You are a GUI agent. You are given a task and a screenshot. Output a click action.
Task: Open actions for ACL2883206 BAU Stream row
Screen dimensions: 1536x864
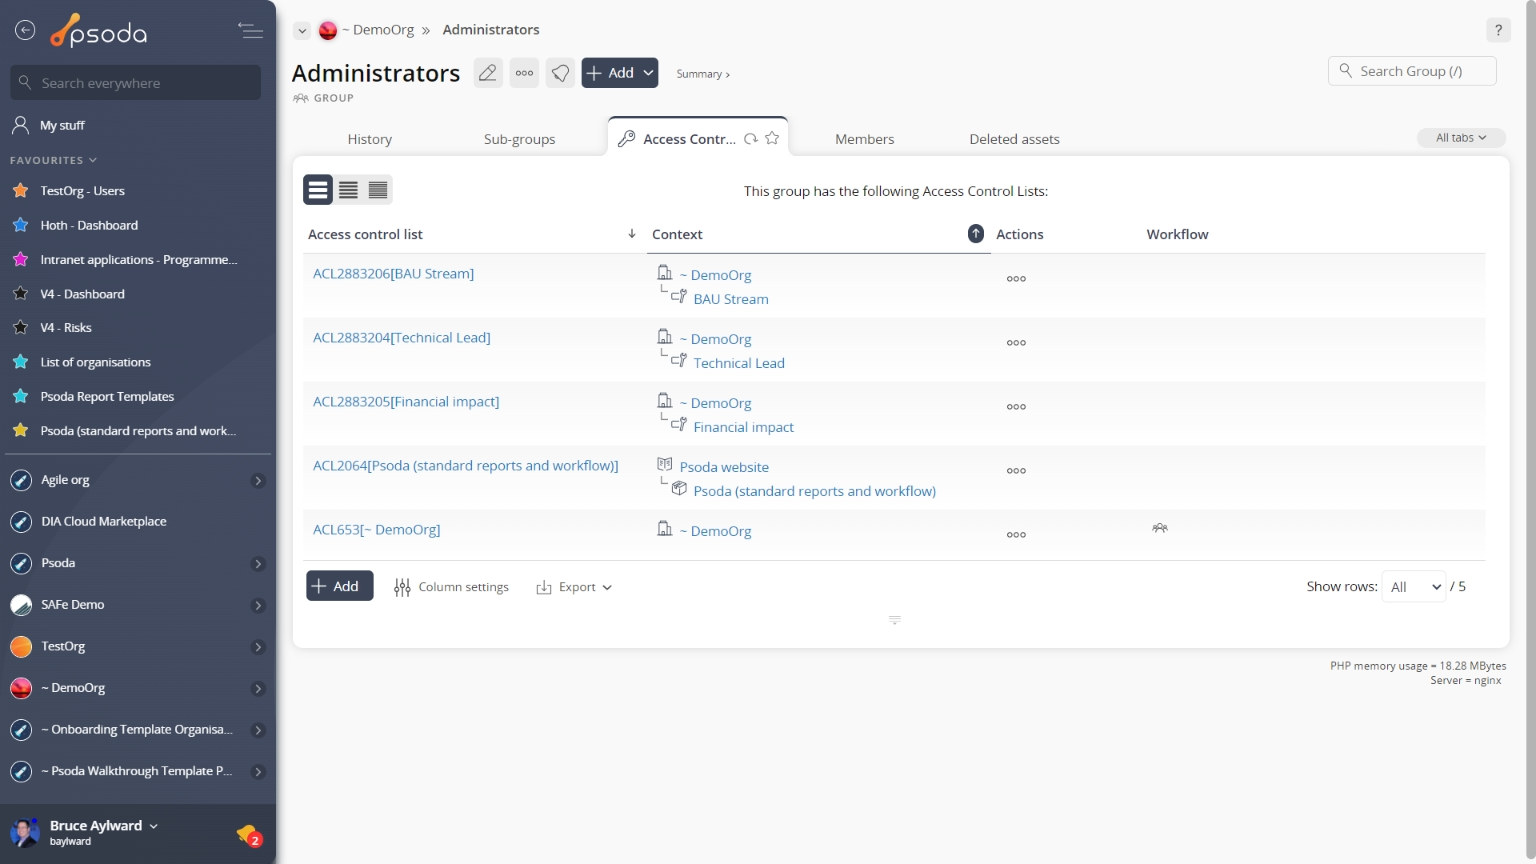(1016, 279)
